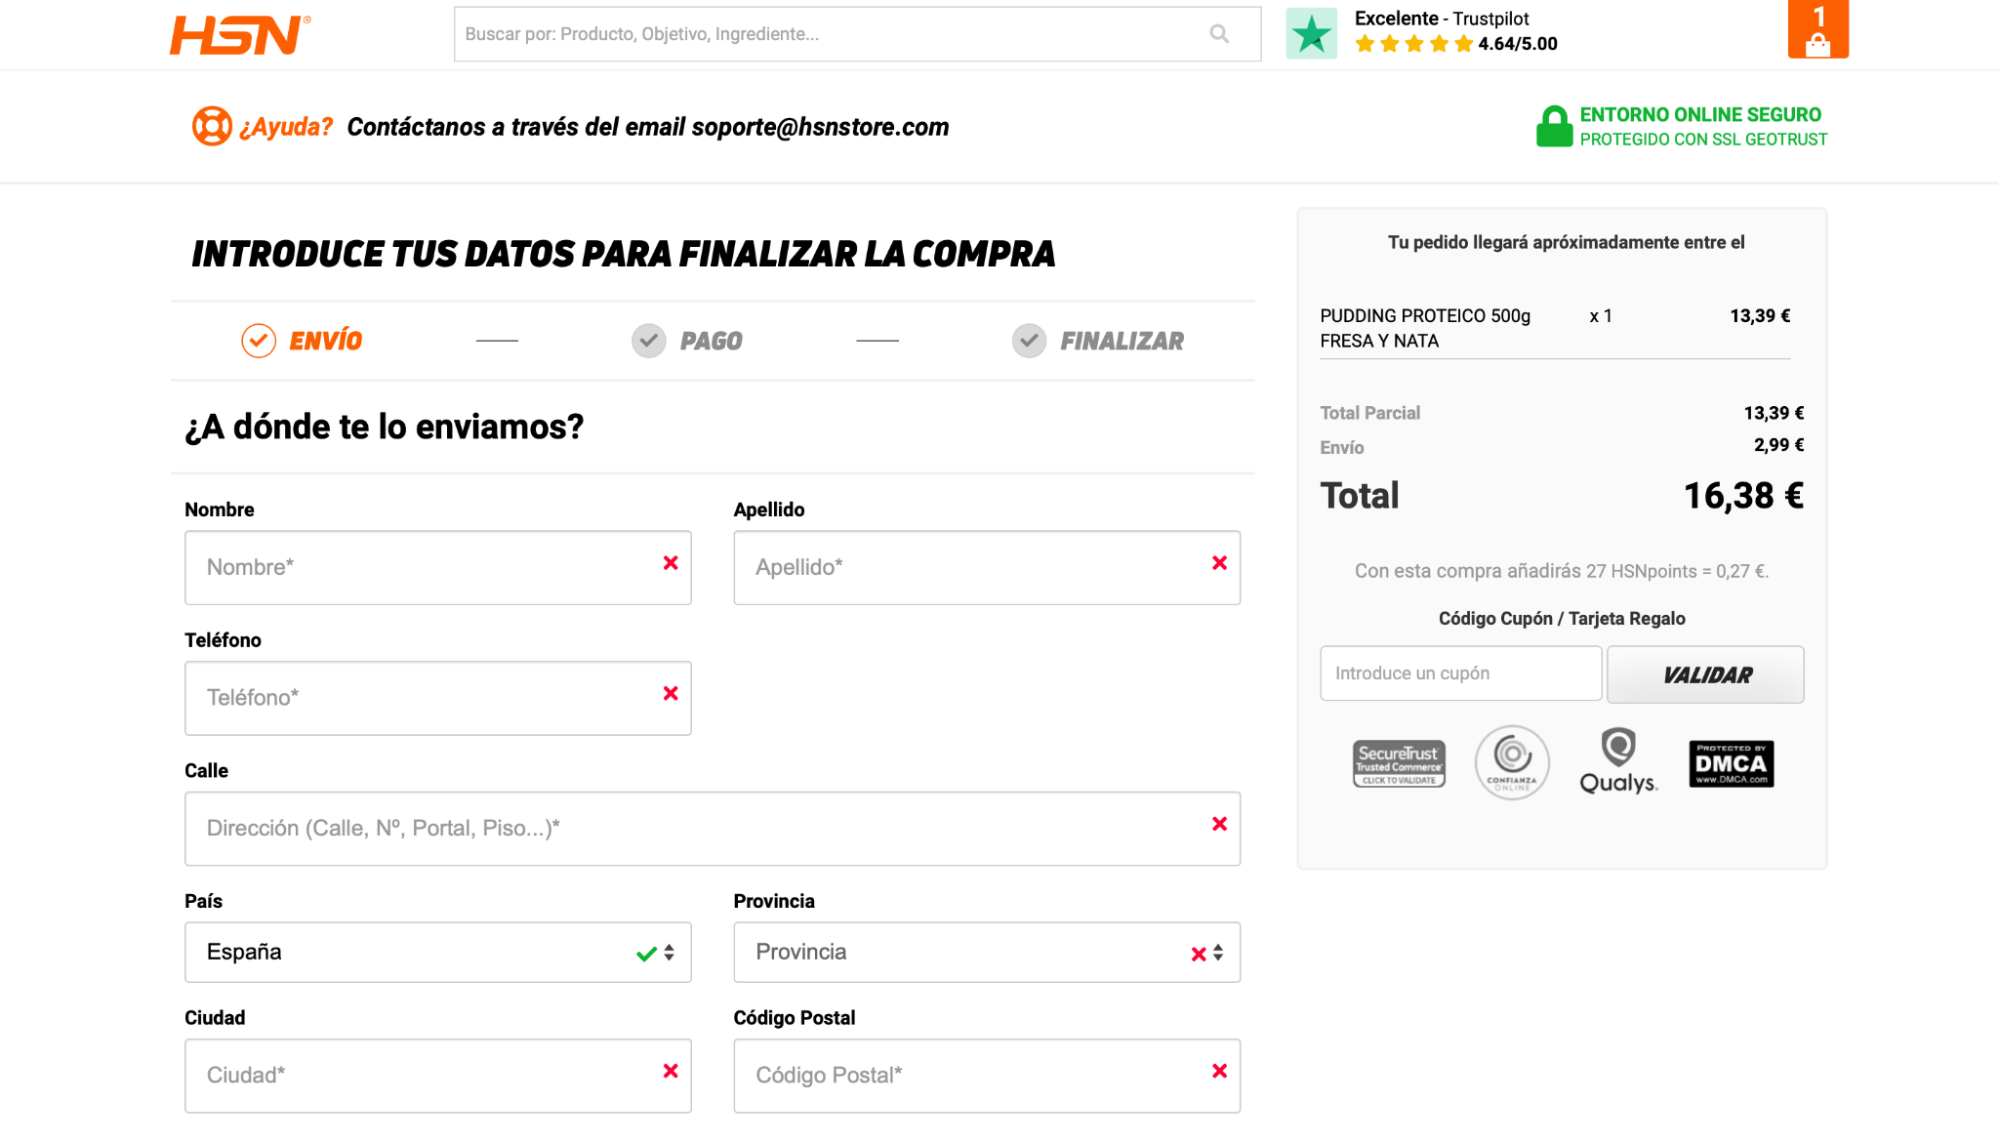Screen dimensions: 1999x1126
Task: Click the red X in Teléfono field
Action: tap(671, 693)
